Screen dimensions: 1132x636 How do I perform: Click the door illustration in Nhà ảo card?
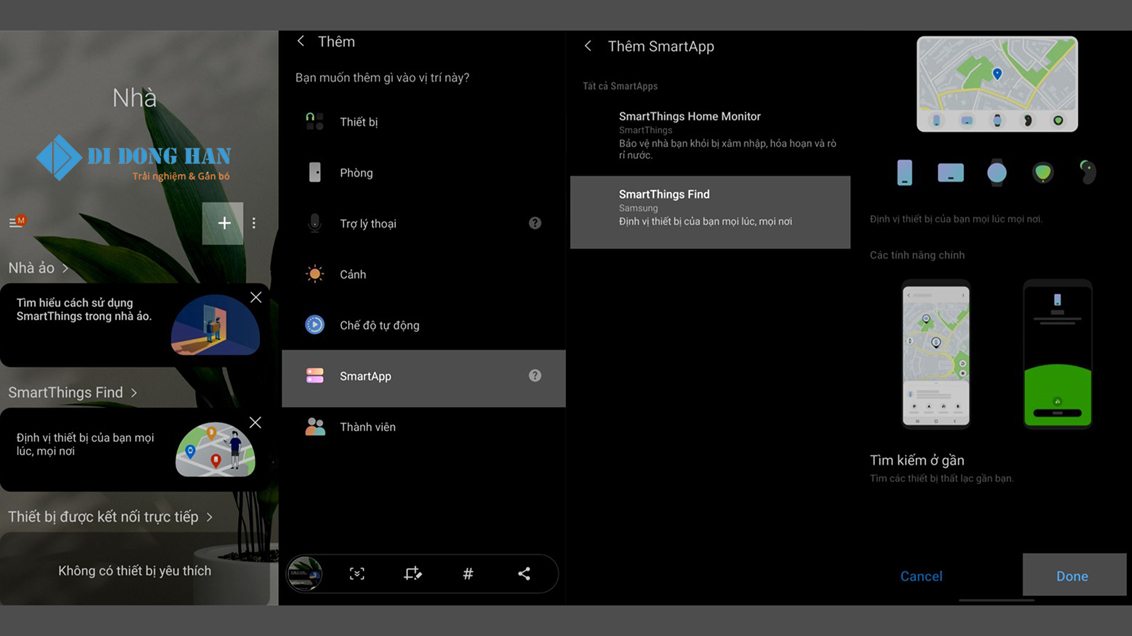point(215,325)
